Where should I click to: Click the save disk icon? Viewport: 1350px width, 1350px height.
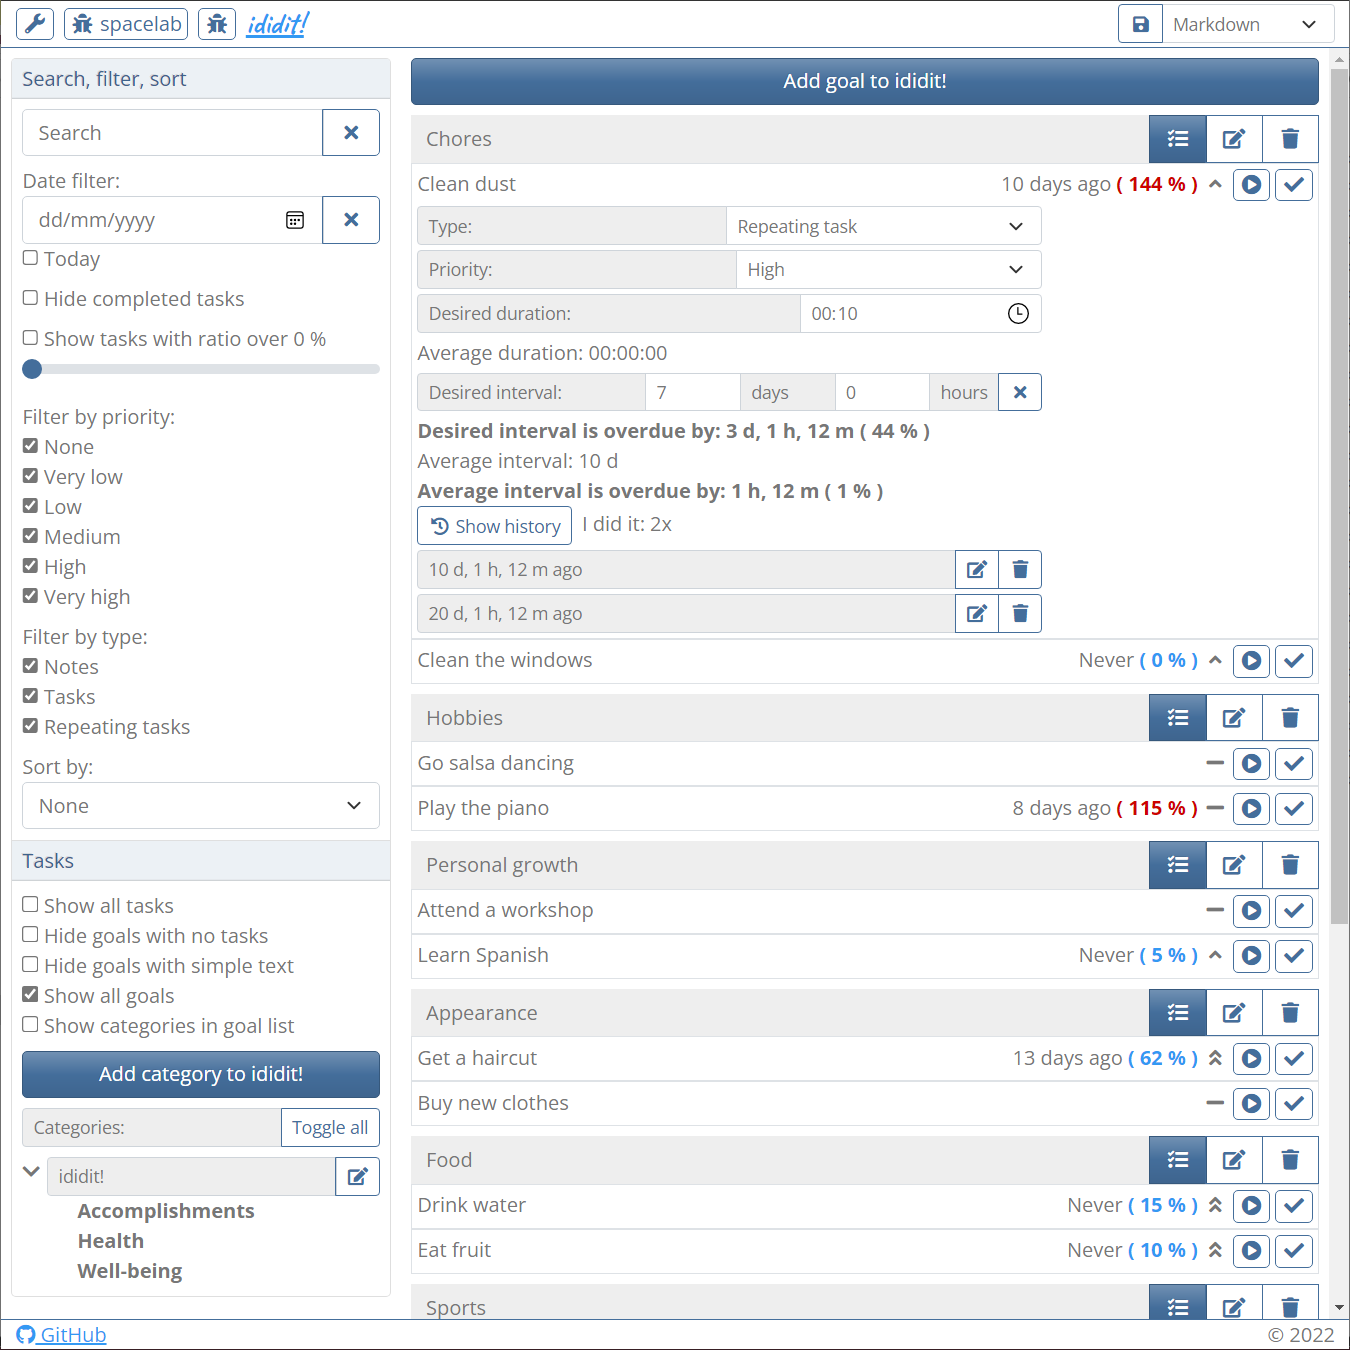pyautogui.click(x=1140, y=24)
